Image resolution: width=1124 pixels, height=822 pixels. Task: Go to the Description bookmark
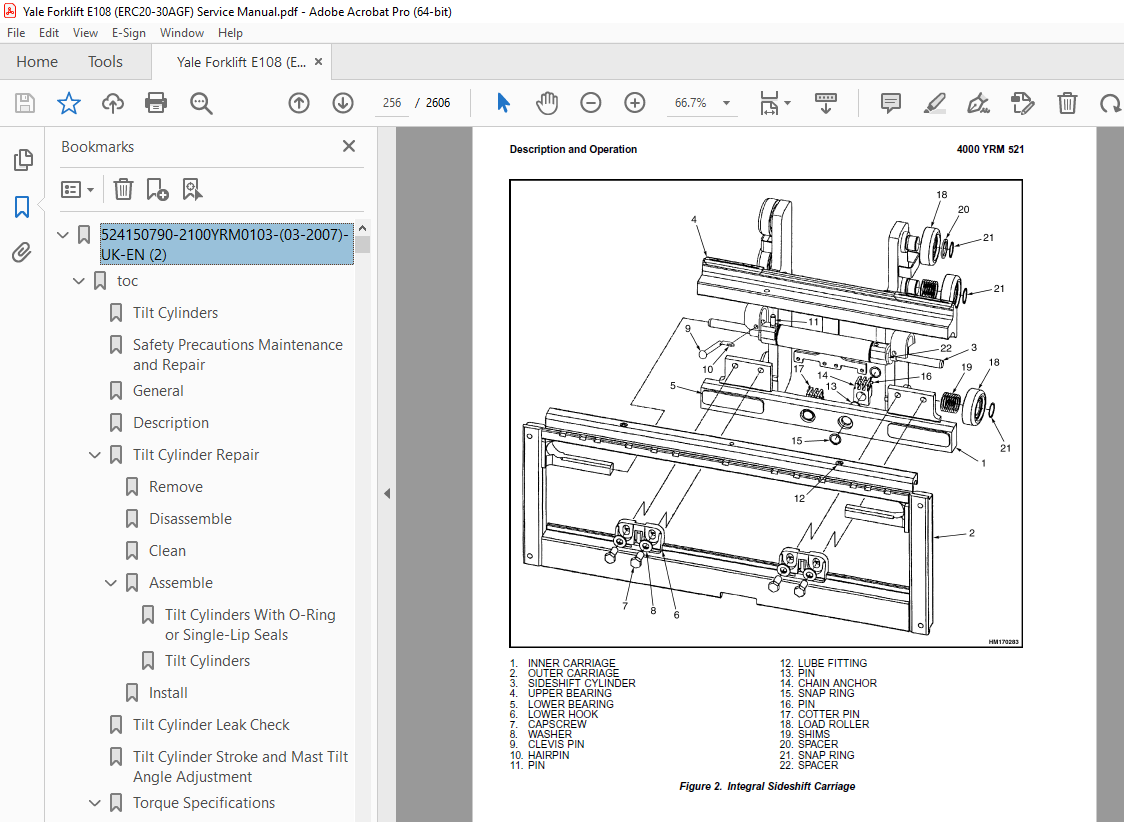171,423
